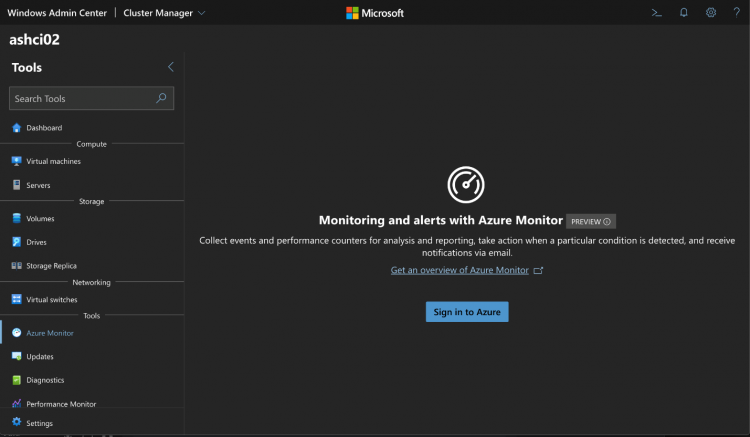The width and height of the screenshot is (750, 437).
Task: Open the PowerShell console icon
Action: [x=657, y=13]
